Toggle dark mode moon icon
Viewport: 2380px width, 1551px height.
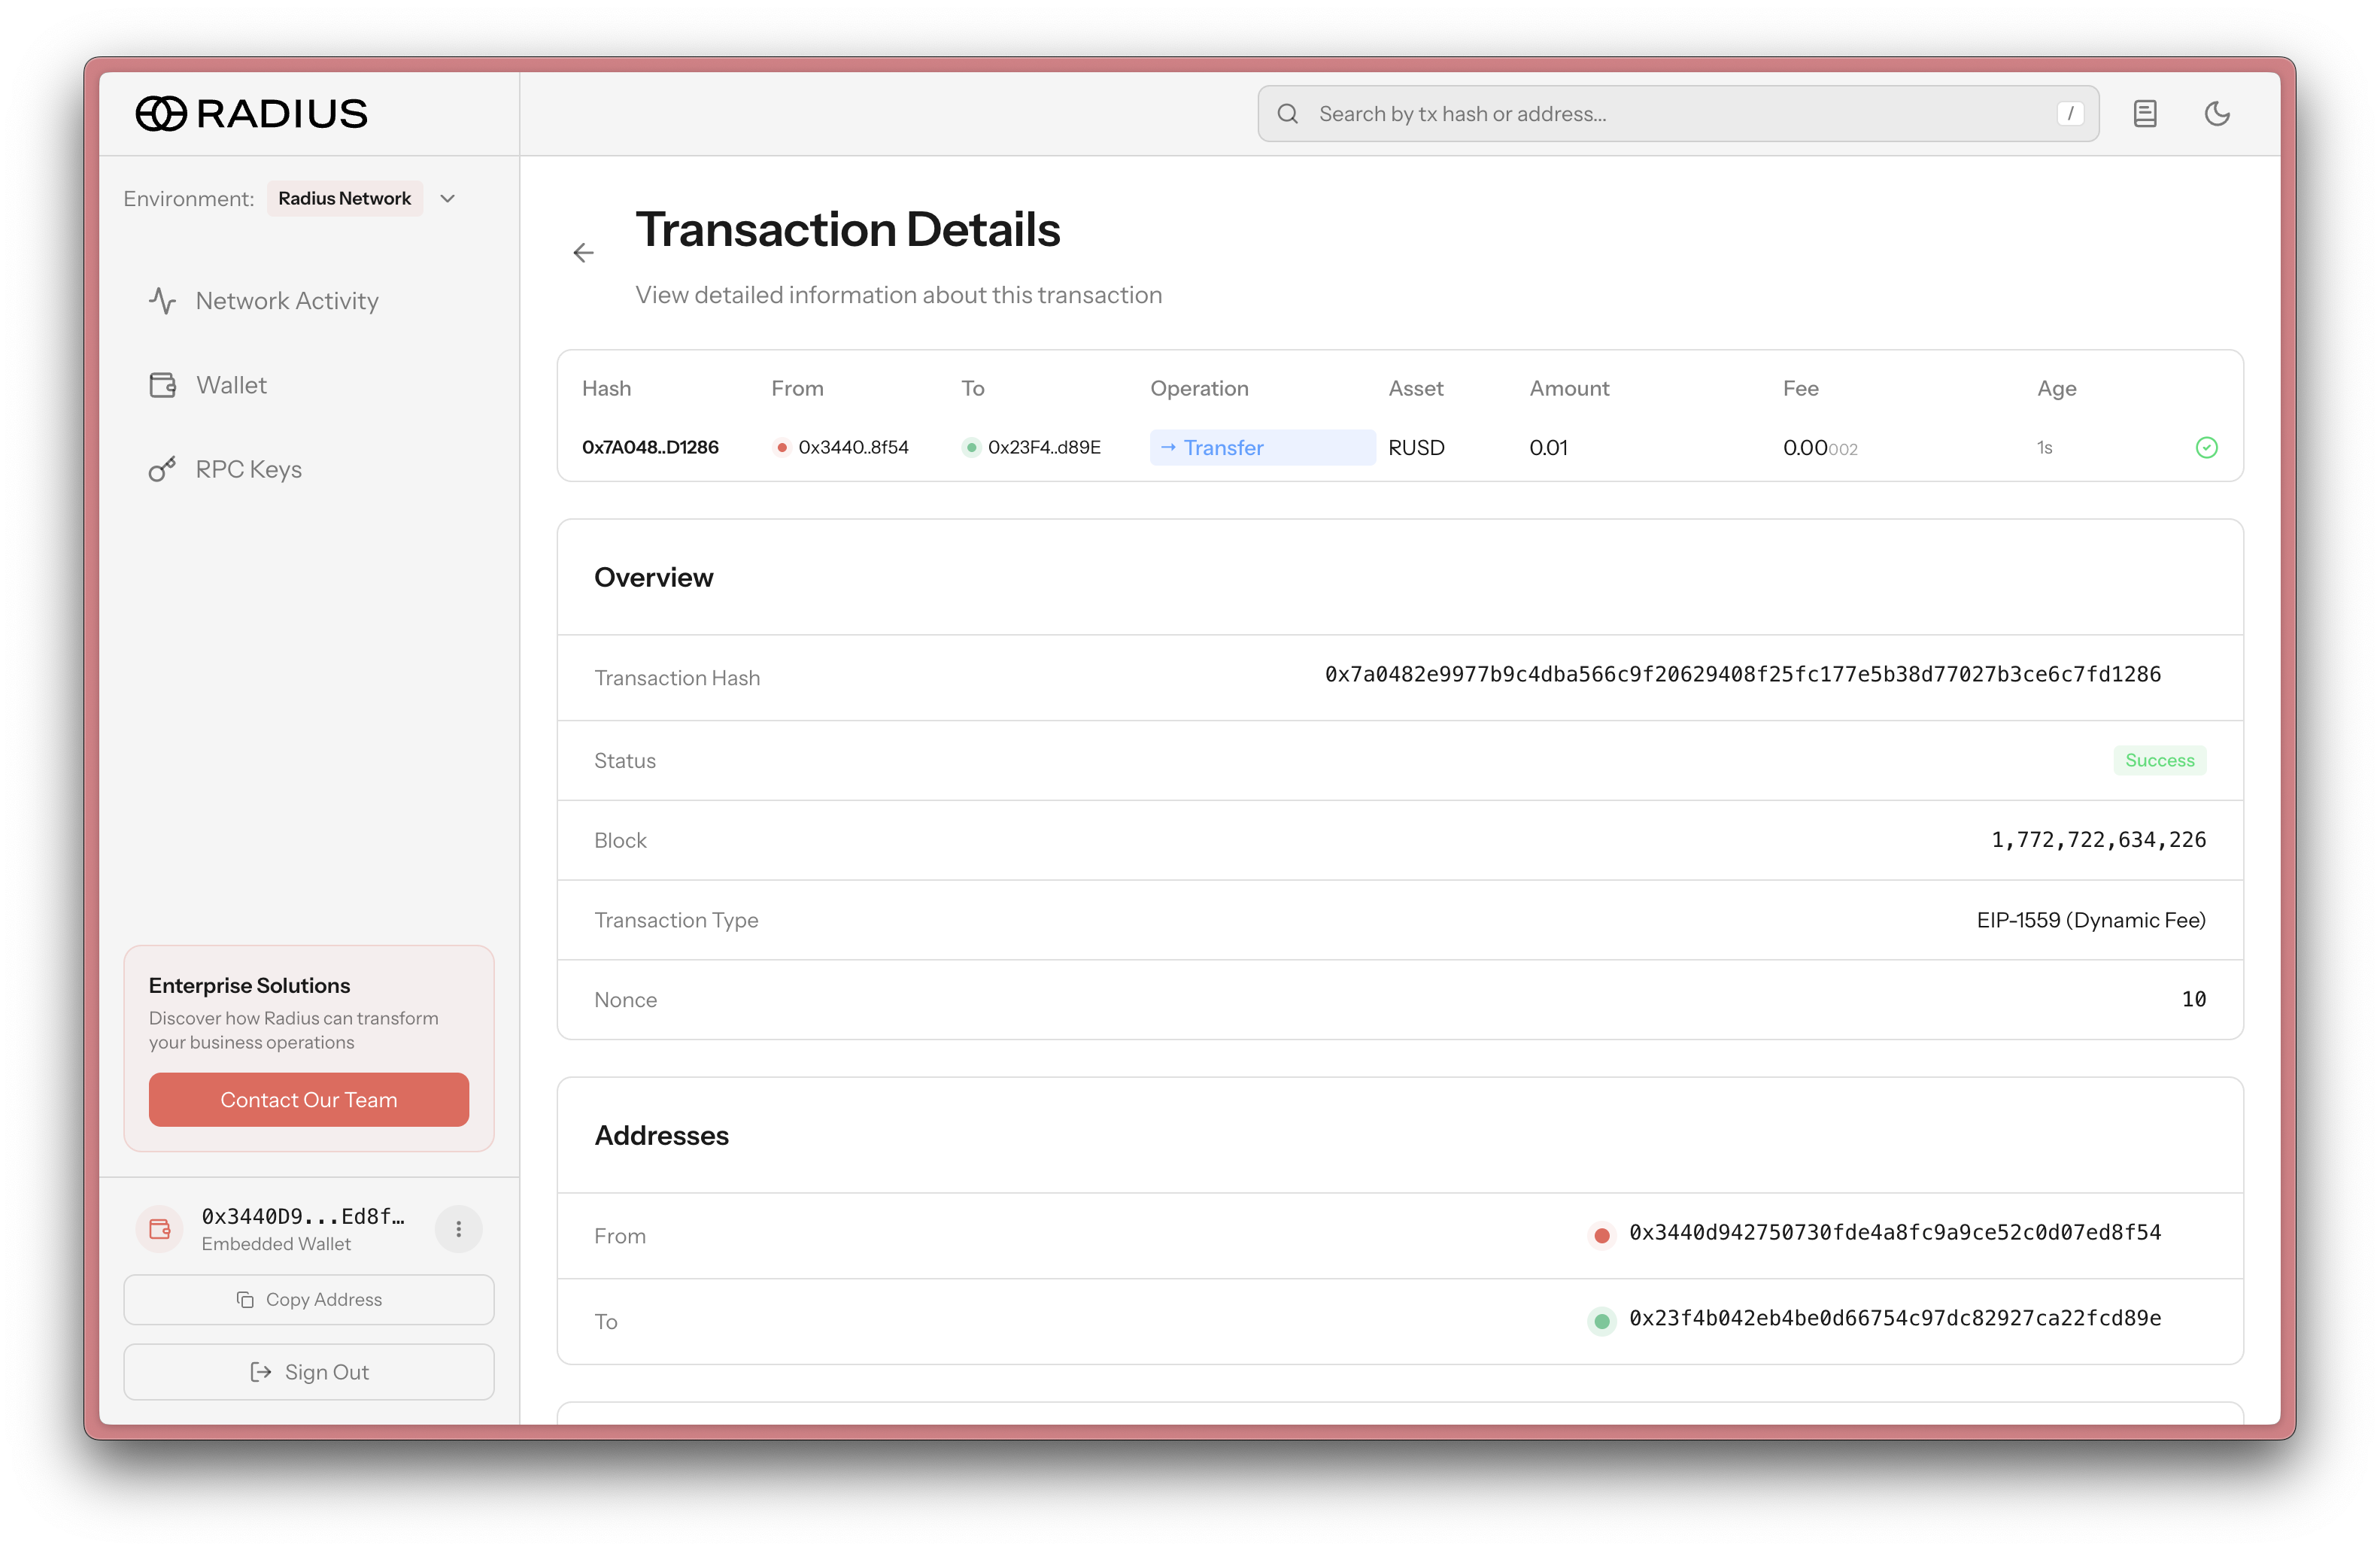pyautogui.click(x=2217, y=113)
